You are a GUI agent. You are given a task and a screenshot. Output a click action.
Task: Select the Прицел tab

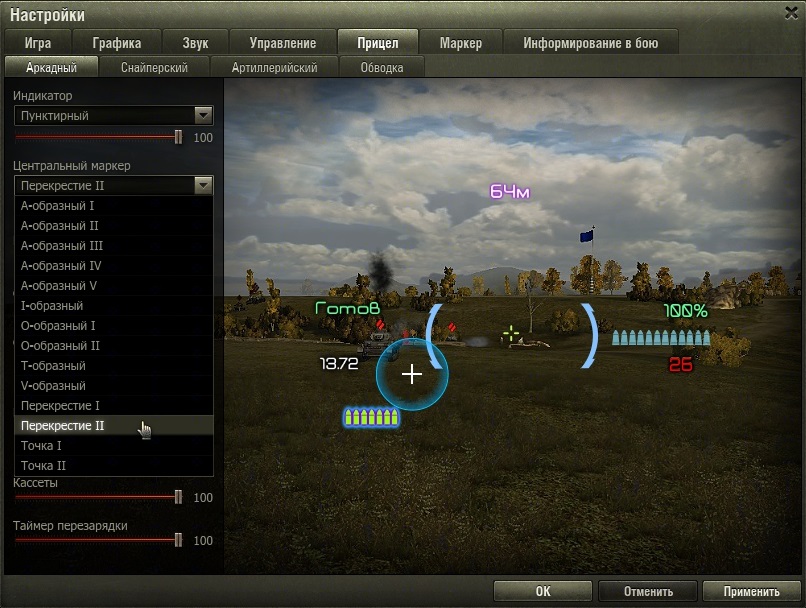click(x=378, y=43)
